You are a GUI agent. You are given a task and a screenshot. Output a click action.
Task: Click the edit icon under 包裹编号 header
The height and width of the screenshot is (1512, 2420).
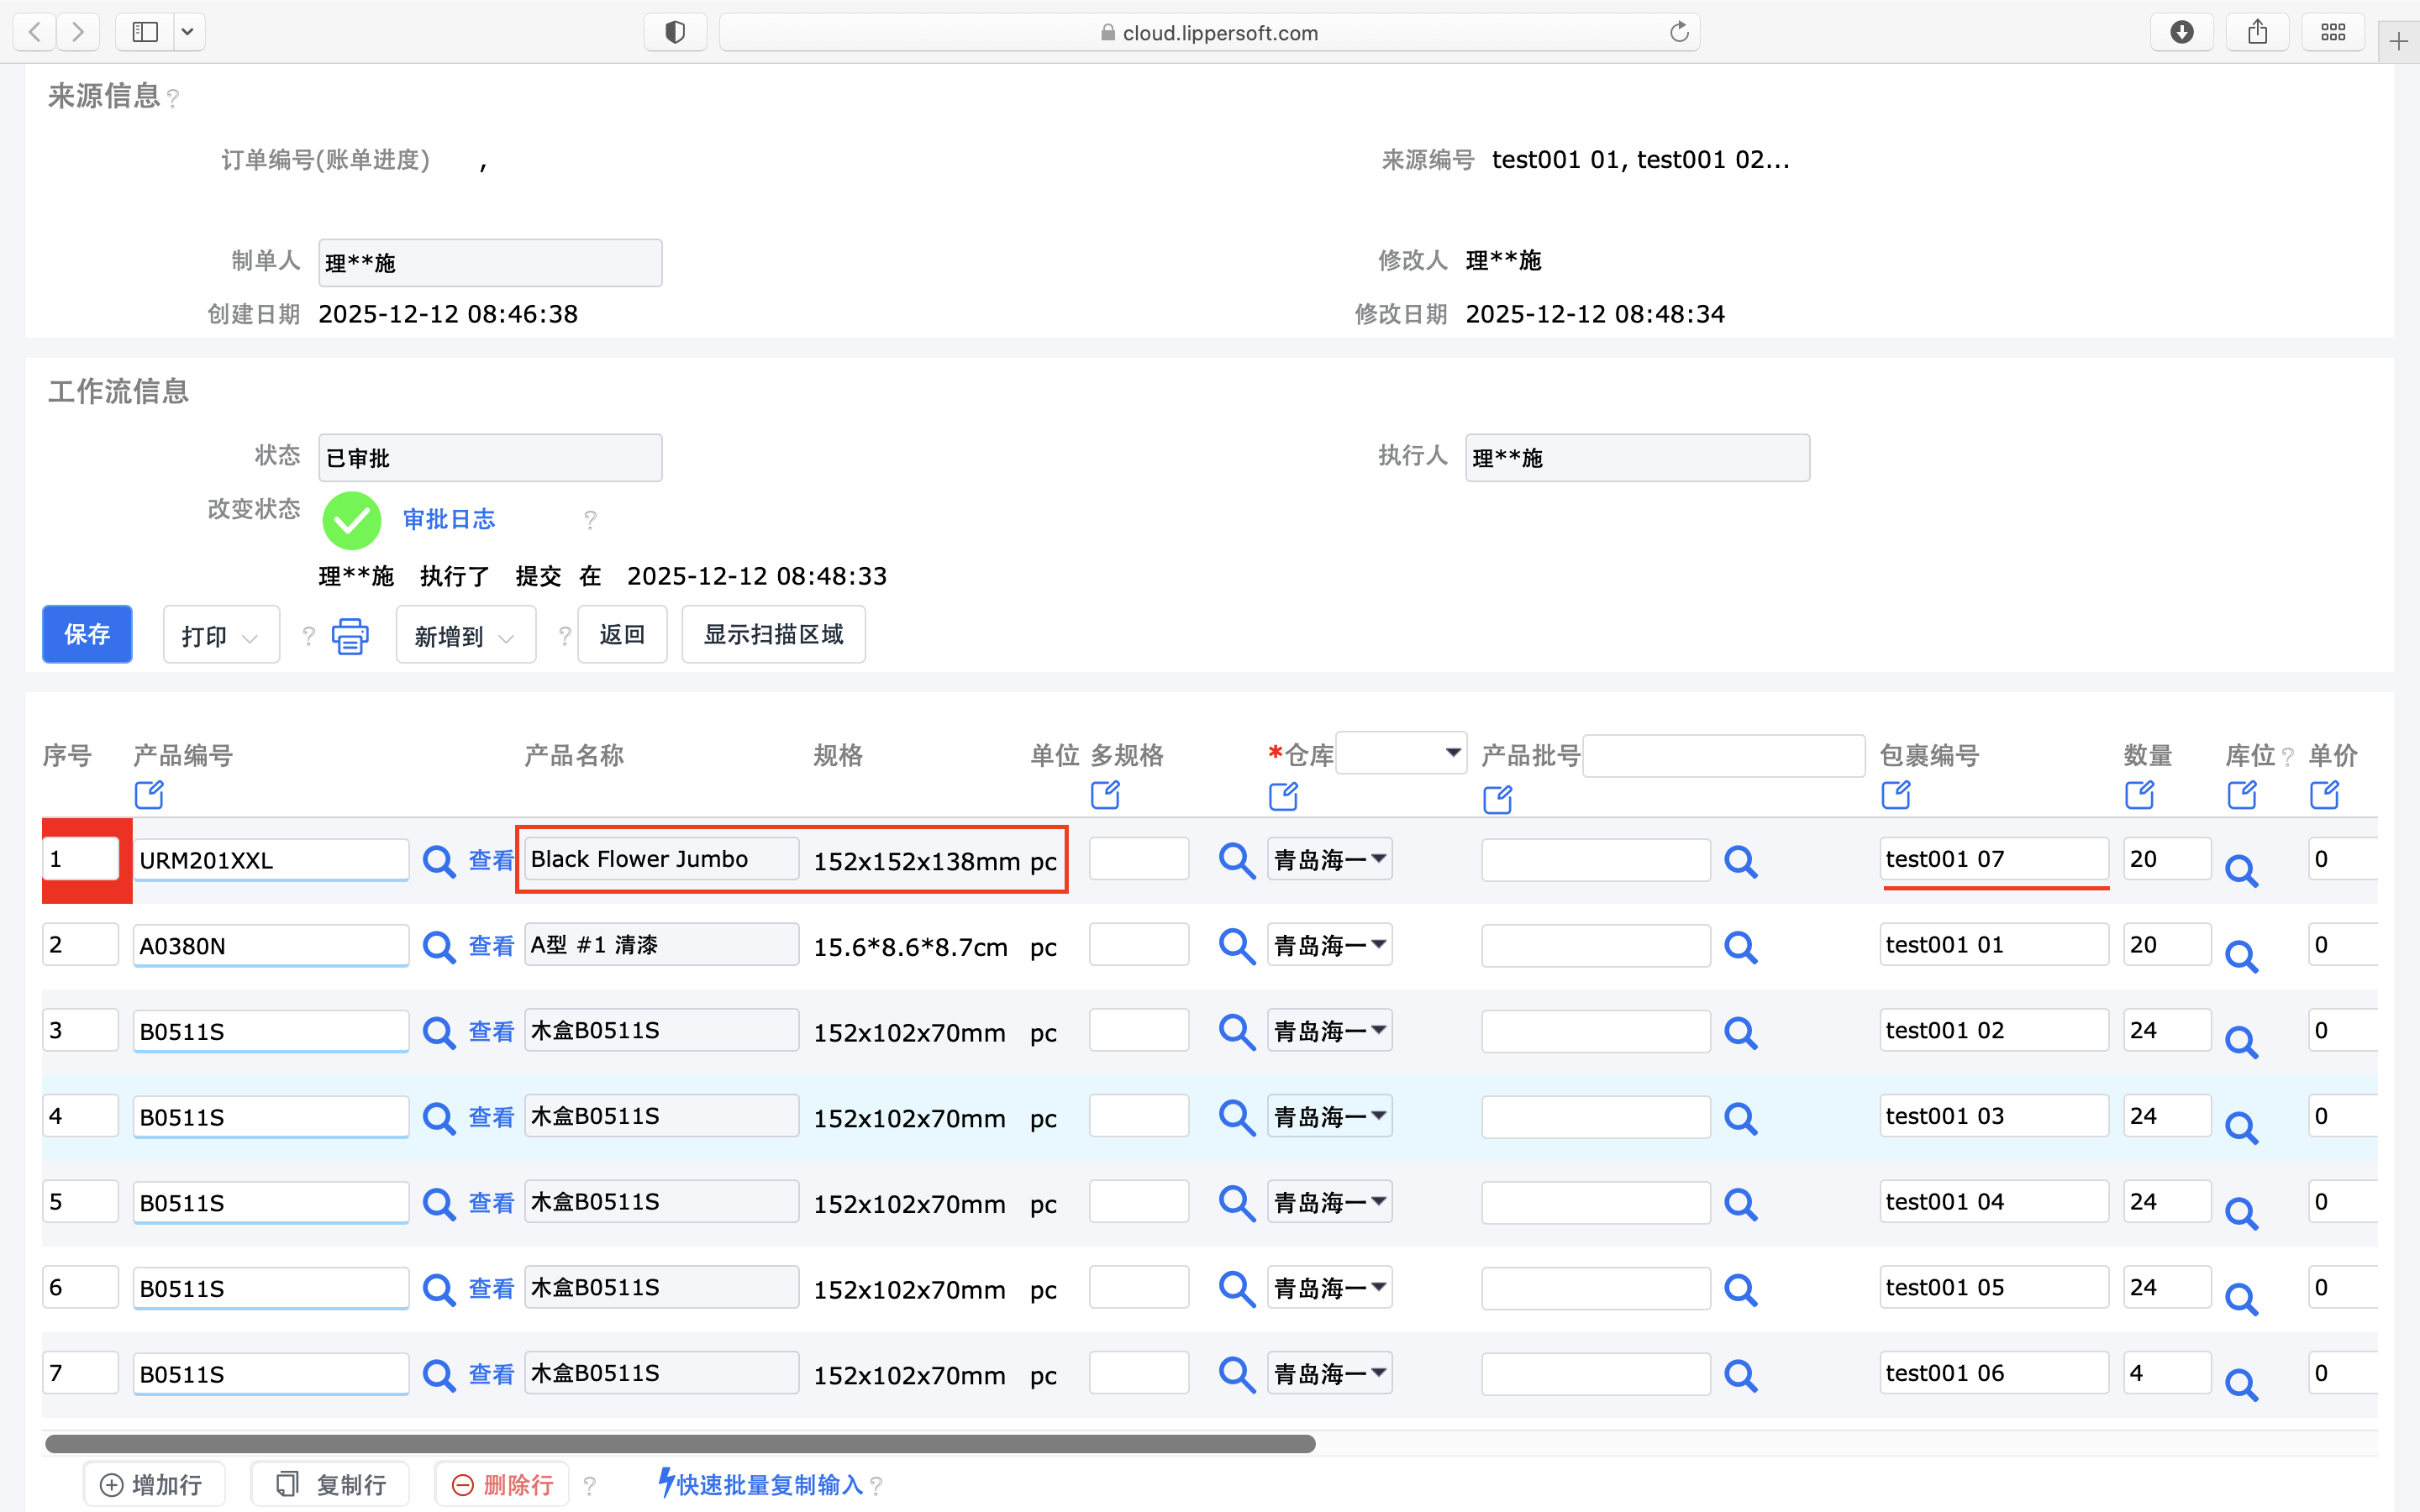tap(1895, 795)
